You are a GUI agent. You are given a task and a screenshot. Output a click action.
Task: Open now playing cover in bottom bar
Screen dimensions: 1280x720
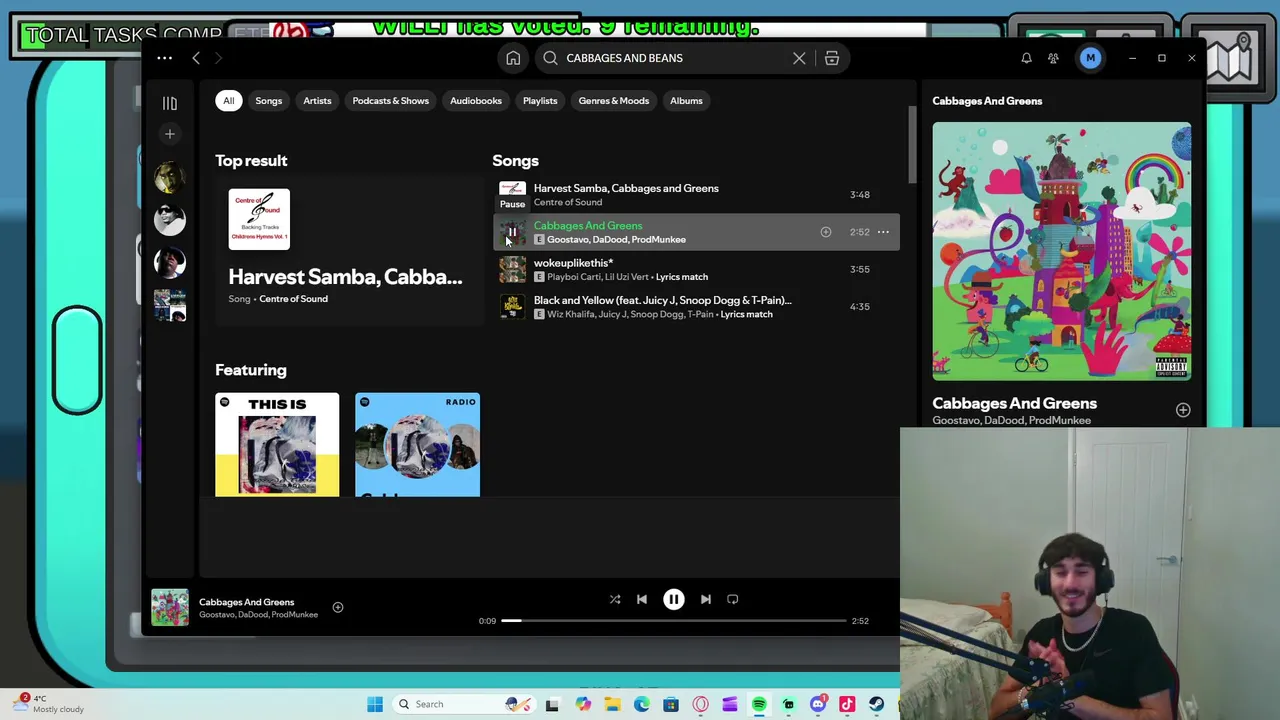click(170, 608)
